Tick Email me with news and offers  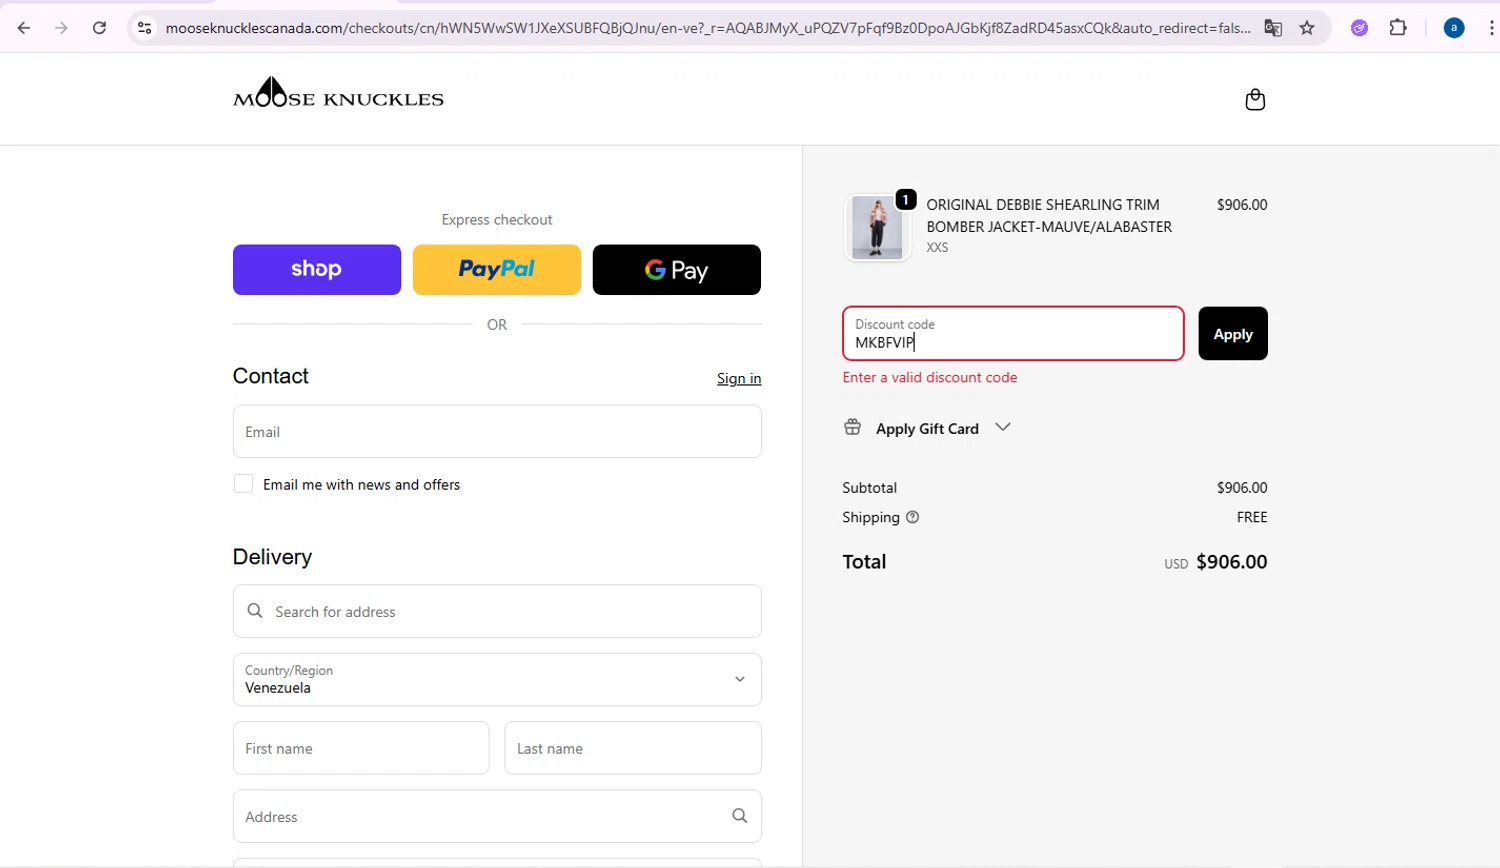(x=243, y=484)
